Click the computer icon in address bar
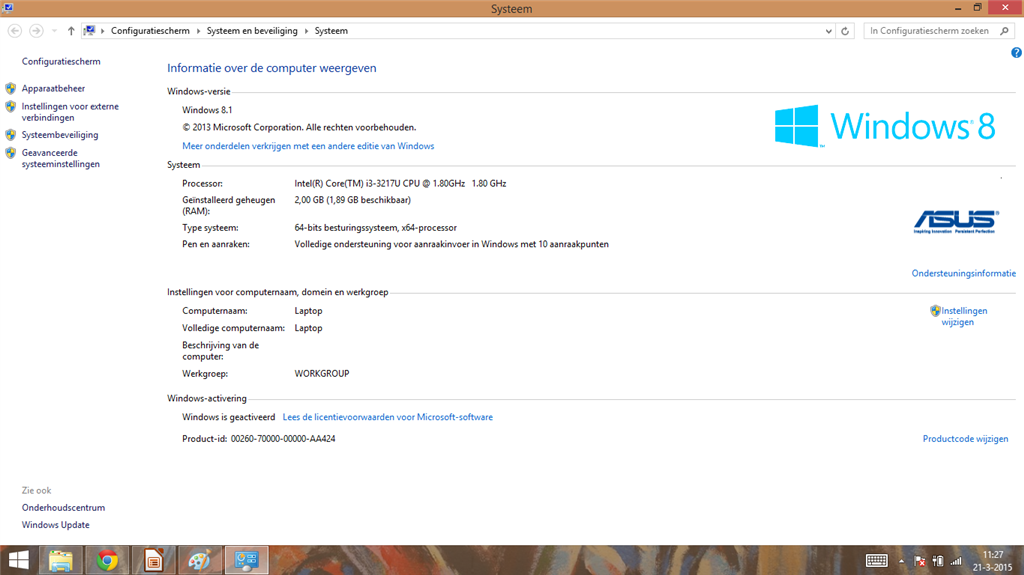Viewport: 1024px width, 575px height. coord(89,31)
